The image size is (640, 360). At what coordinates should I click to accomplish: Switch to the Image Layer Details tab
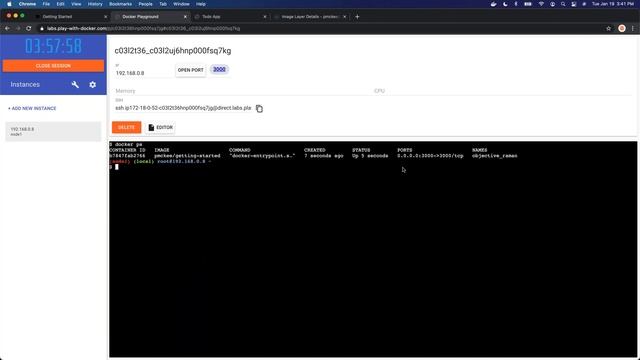tap(309, 17)
